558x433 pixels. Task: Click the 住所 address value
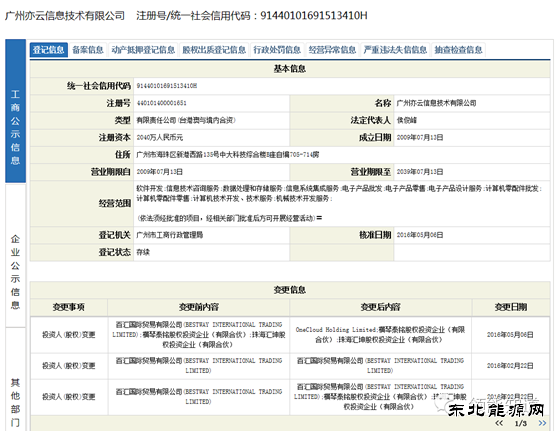point(228,154)
